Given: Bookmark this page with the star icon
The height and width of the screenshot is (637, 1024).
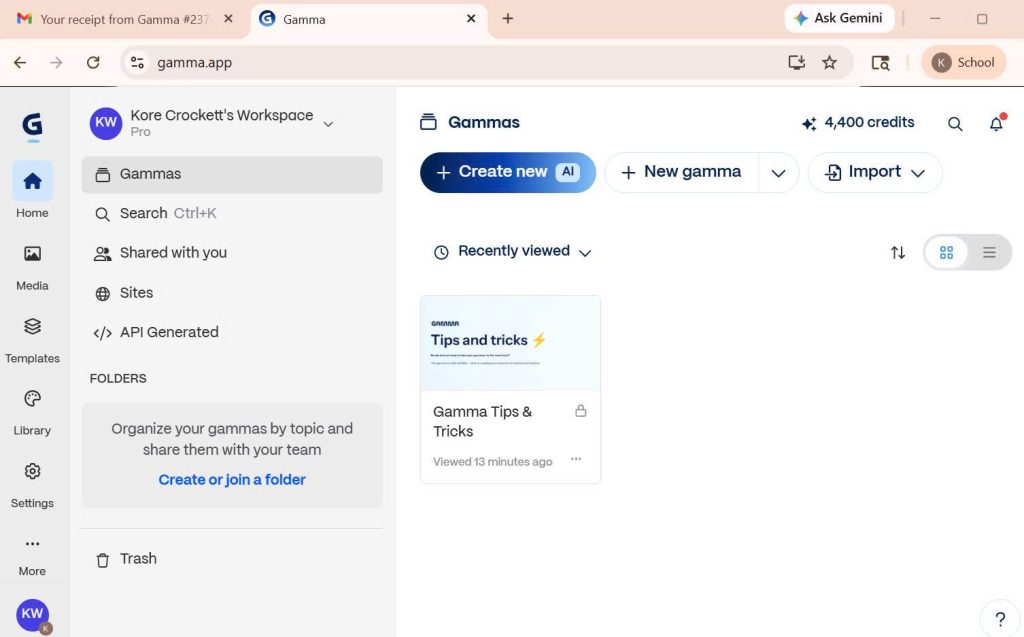Looking at the screenshot, I should (829, 63).
